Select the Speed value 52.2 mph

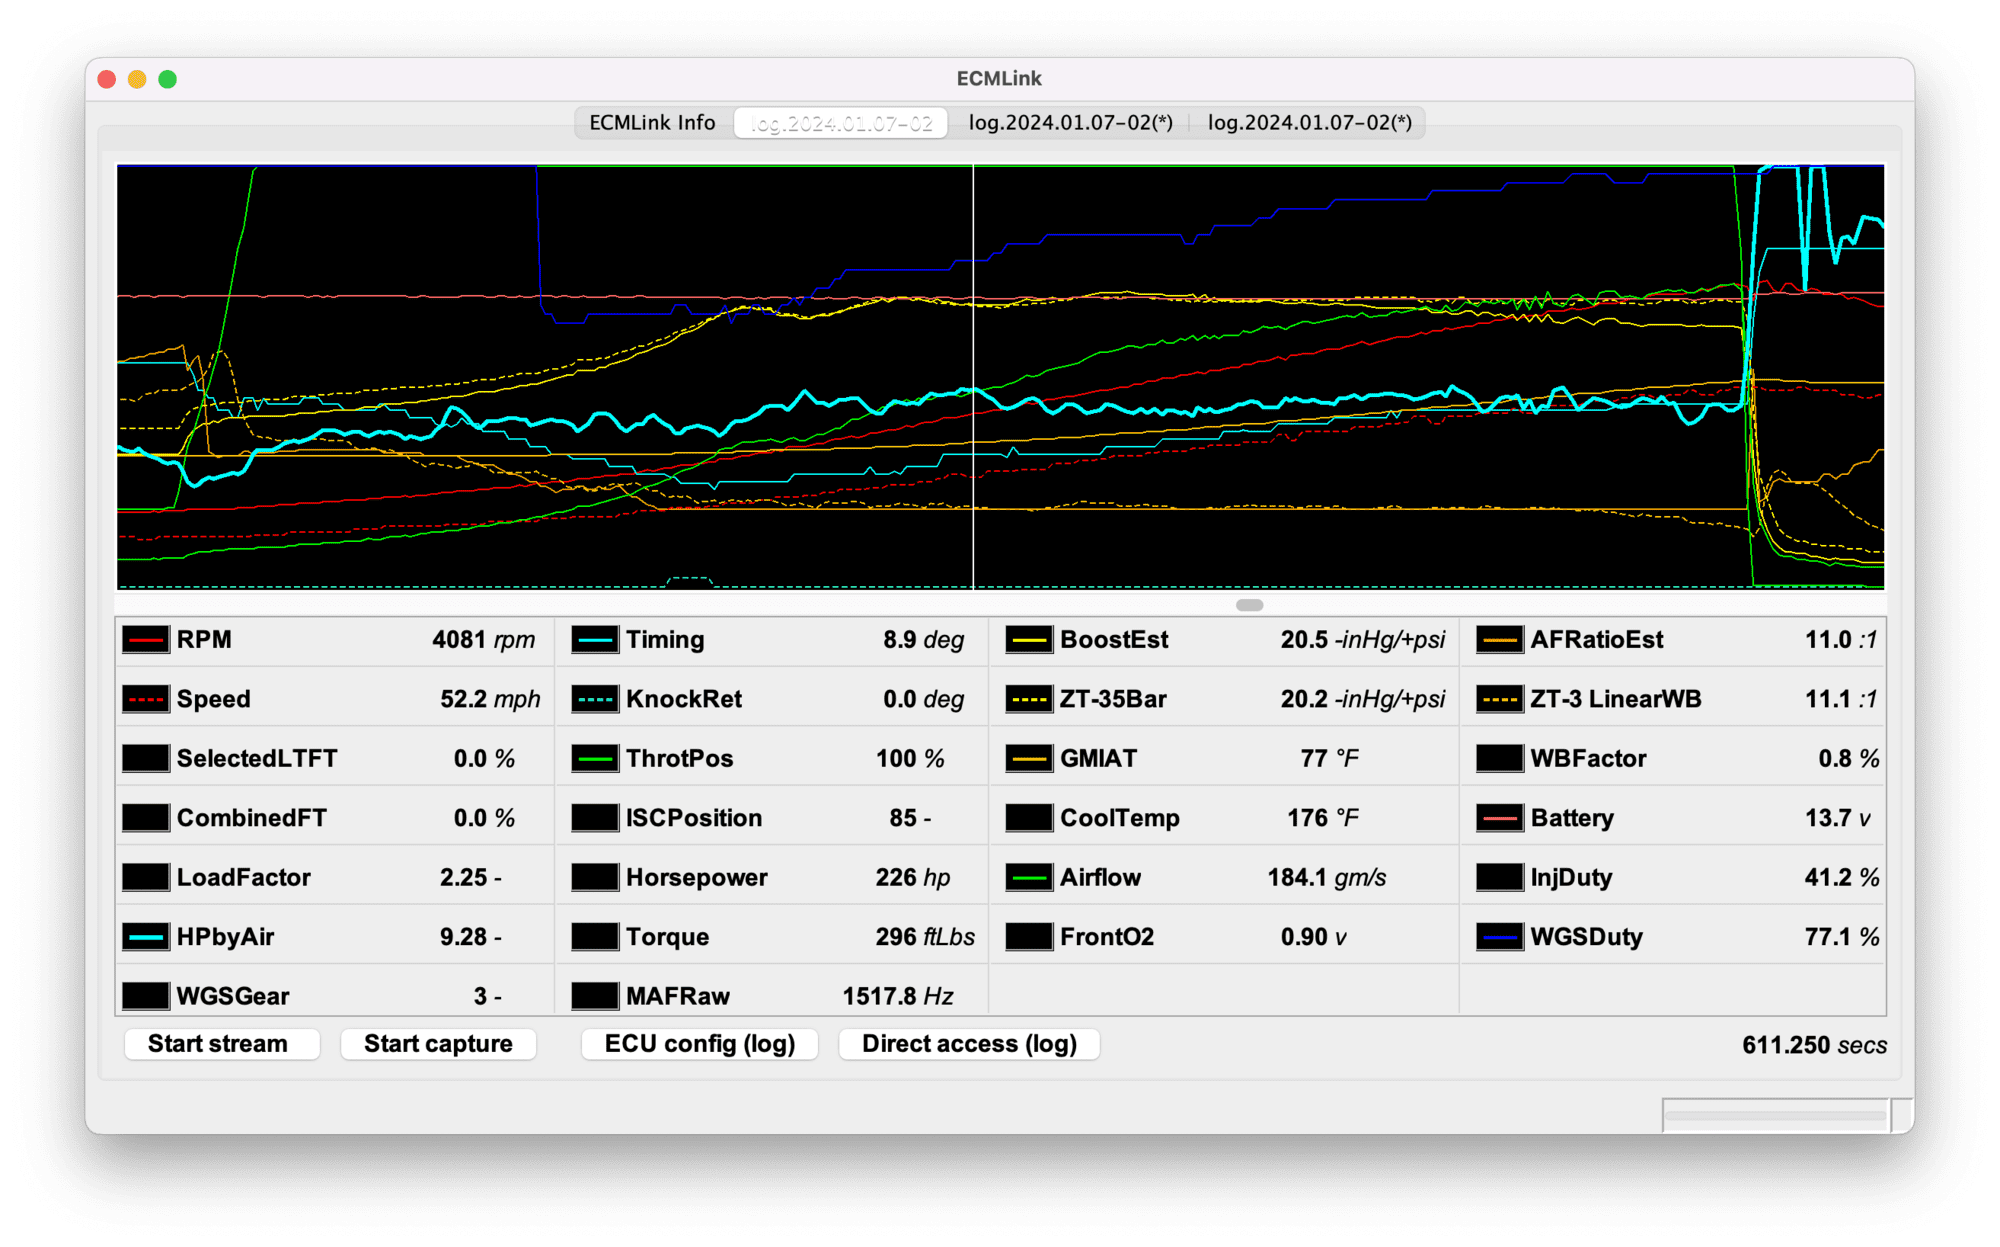coord(490,699)
